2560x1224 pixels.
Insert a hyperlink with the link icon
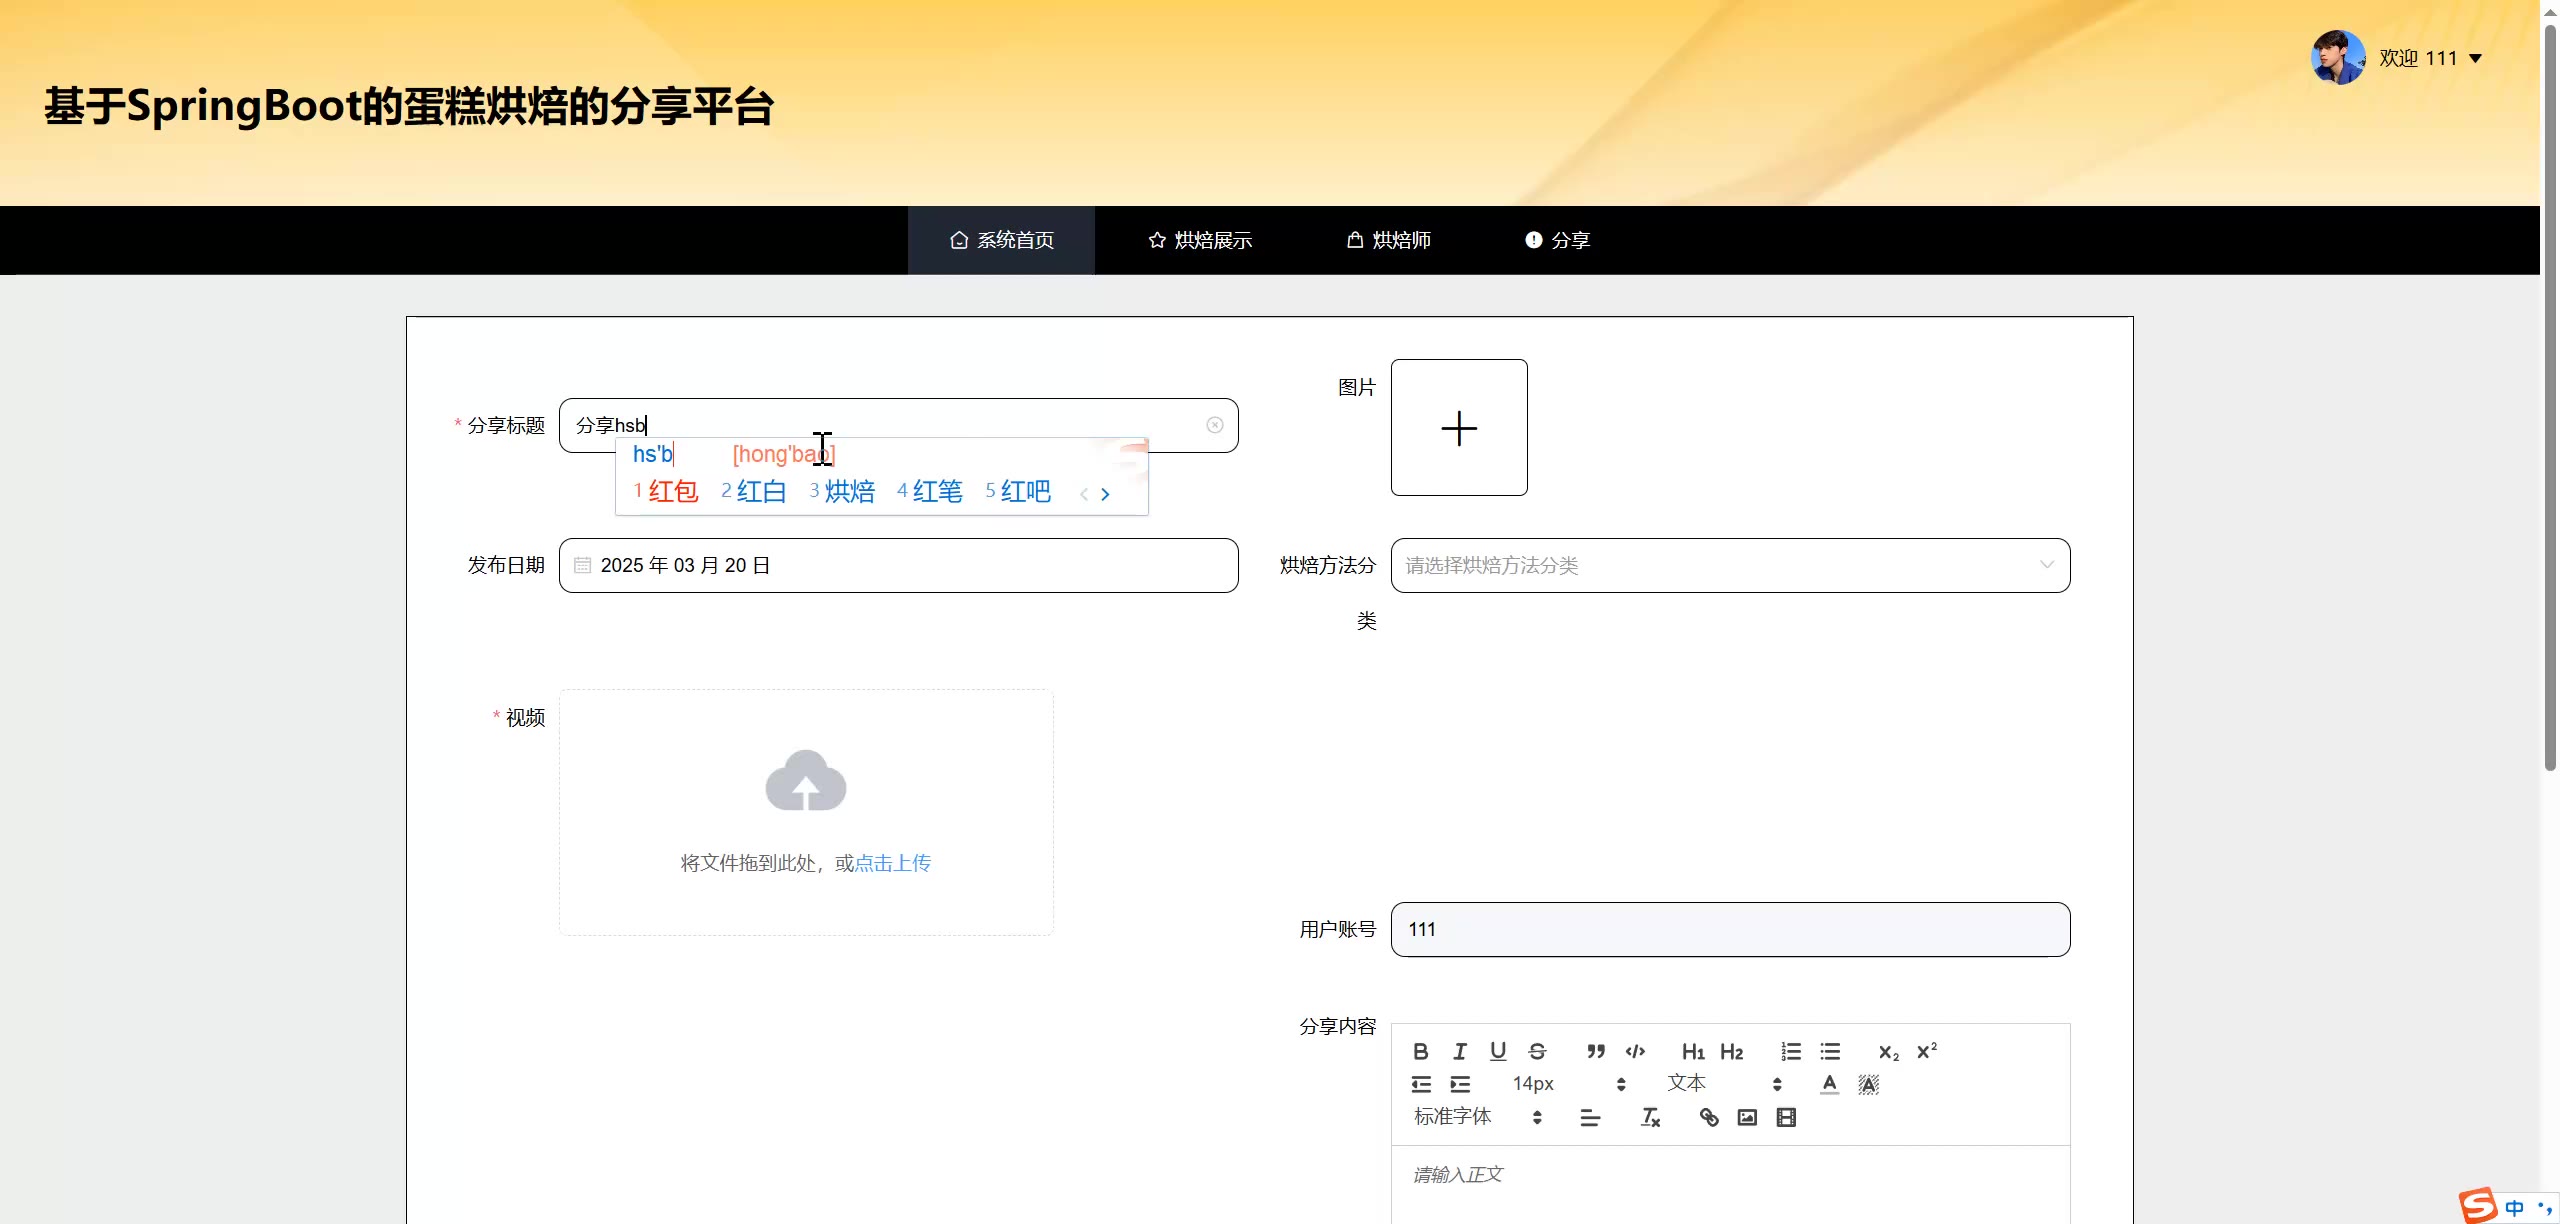1709,1117
